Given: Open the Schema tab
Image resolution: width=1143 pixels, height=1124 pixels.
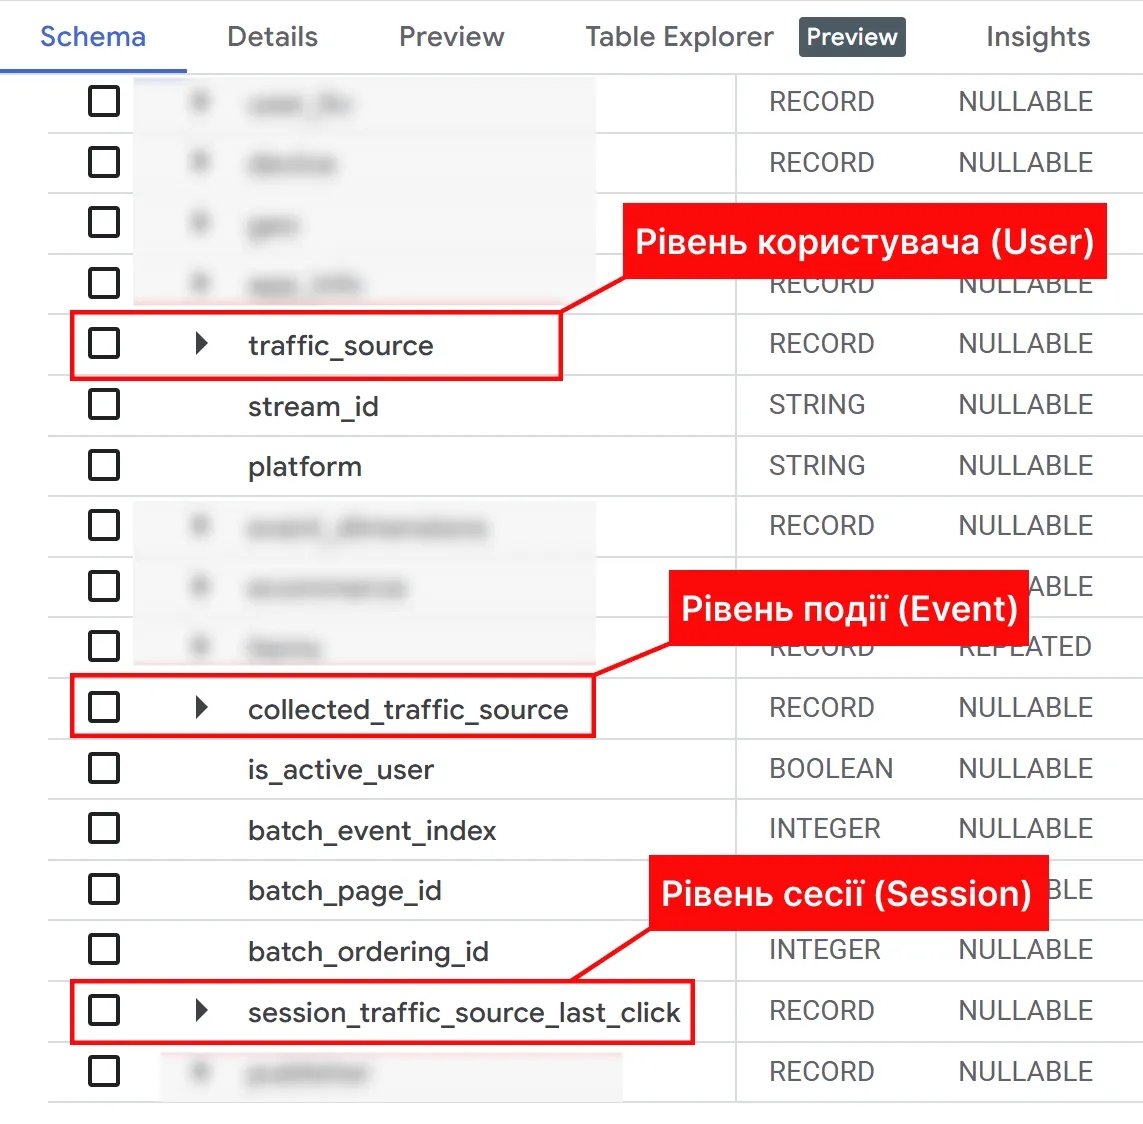Looking at the screenshot, I should point(93,36).
